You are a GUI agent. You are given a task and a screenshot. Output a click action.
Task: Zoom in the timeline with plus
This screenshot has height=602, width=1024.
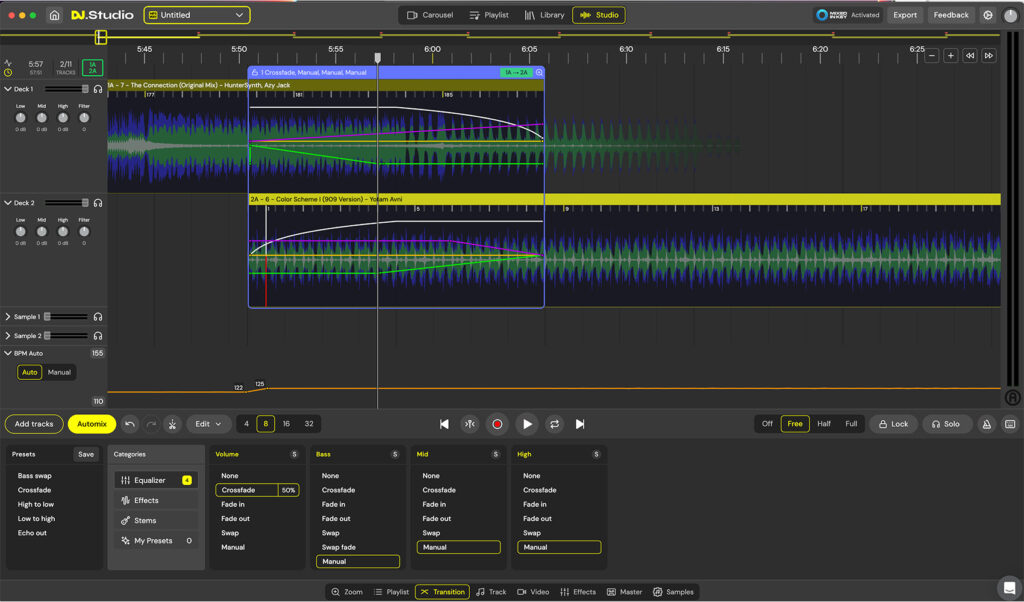click(x=951, y=55)
